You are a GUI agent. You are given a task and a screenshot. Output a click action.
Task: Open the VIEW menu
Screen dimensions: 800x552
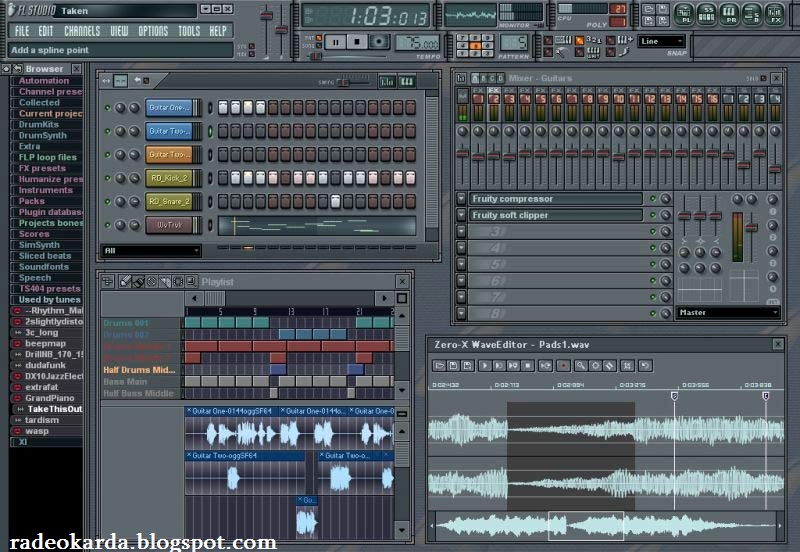119,31
